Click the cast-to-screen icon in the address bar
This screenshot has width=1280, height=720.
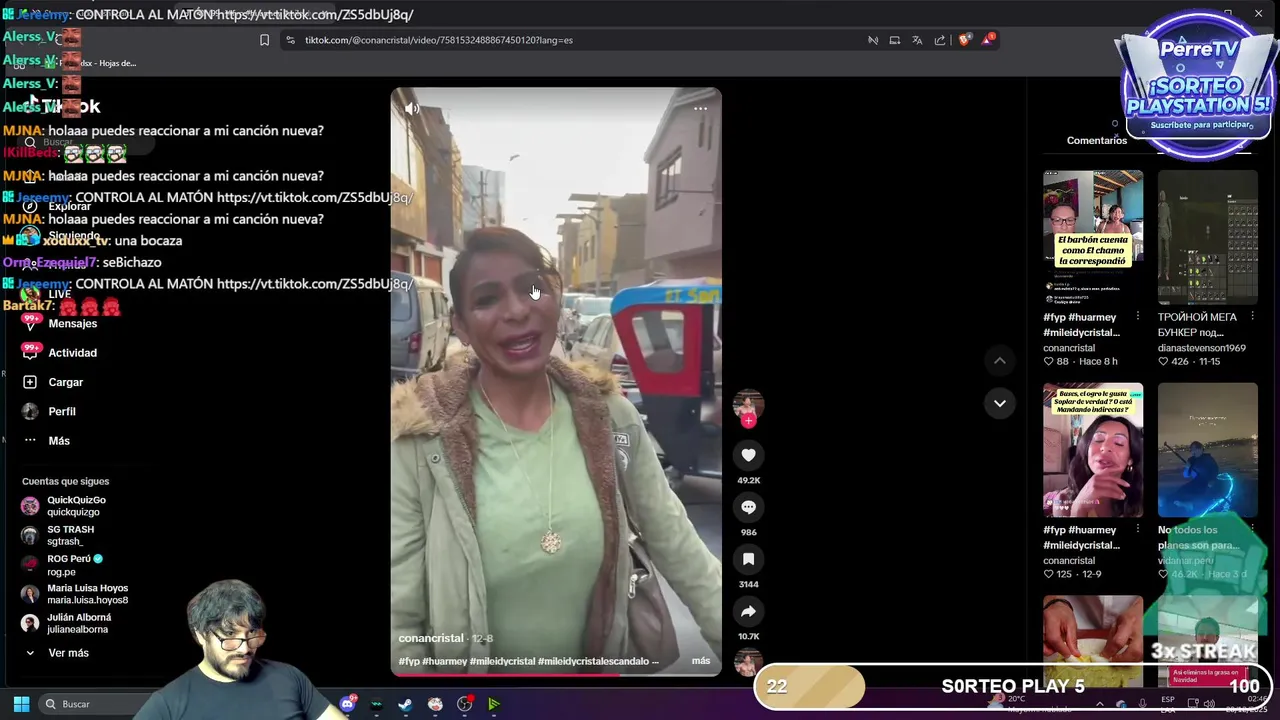[894, 40]
